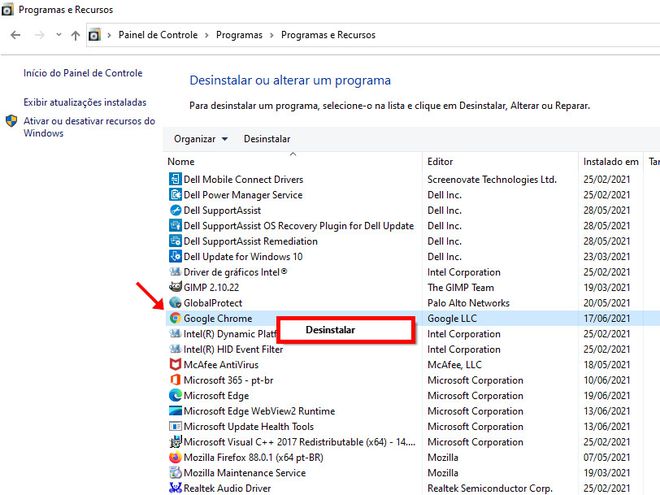Click the Intel(R) Dynamic Platform icon
Screen dimensions: 660x495
tap(175, 334)
